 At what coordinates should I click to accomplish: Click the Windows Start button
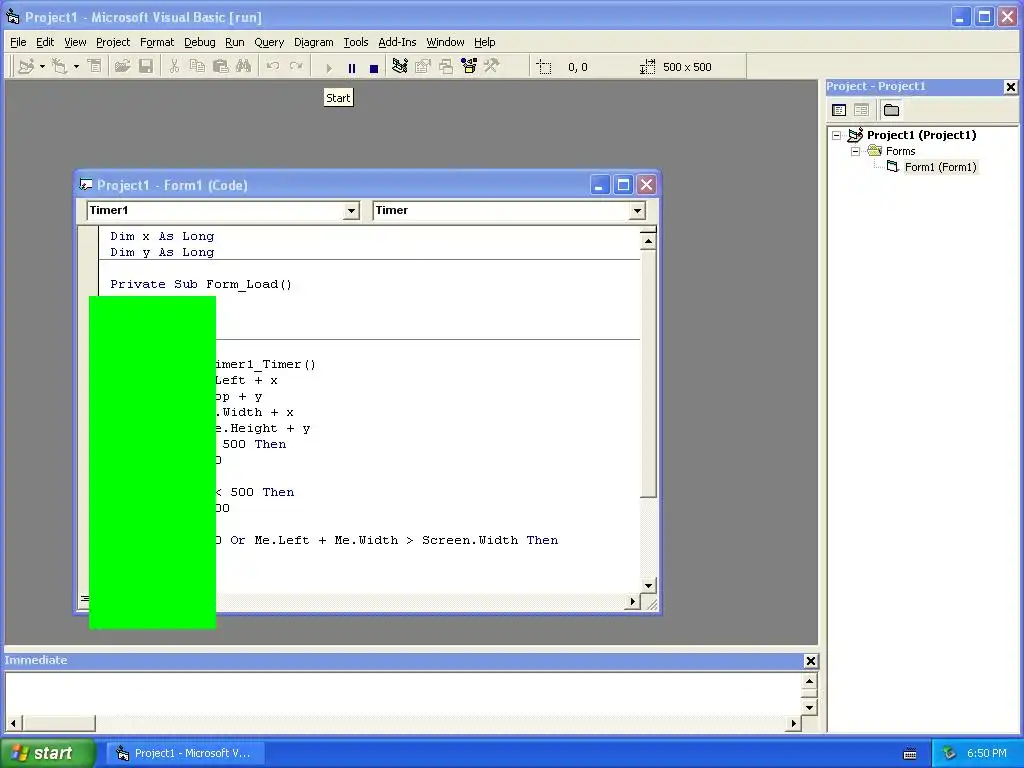(48, 753)
